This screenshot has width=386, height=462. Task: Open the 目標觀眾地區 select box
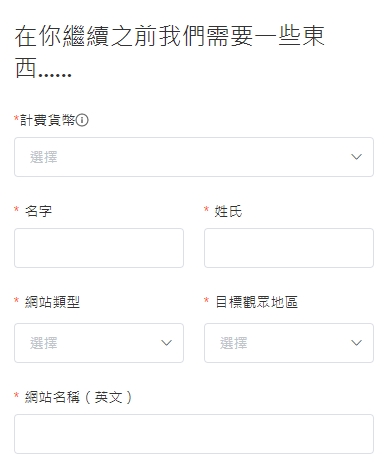tap(289, 343)
